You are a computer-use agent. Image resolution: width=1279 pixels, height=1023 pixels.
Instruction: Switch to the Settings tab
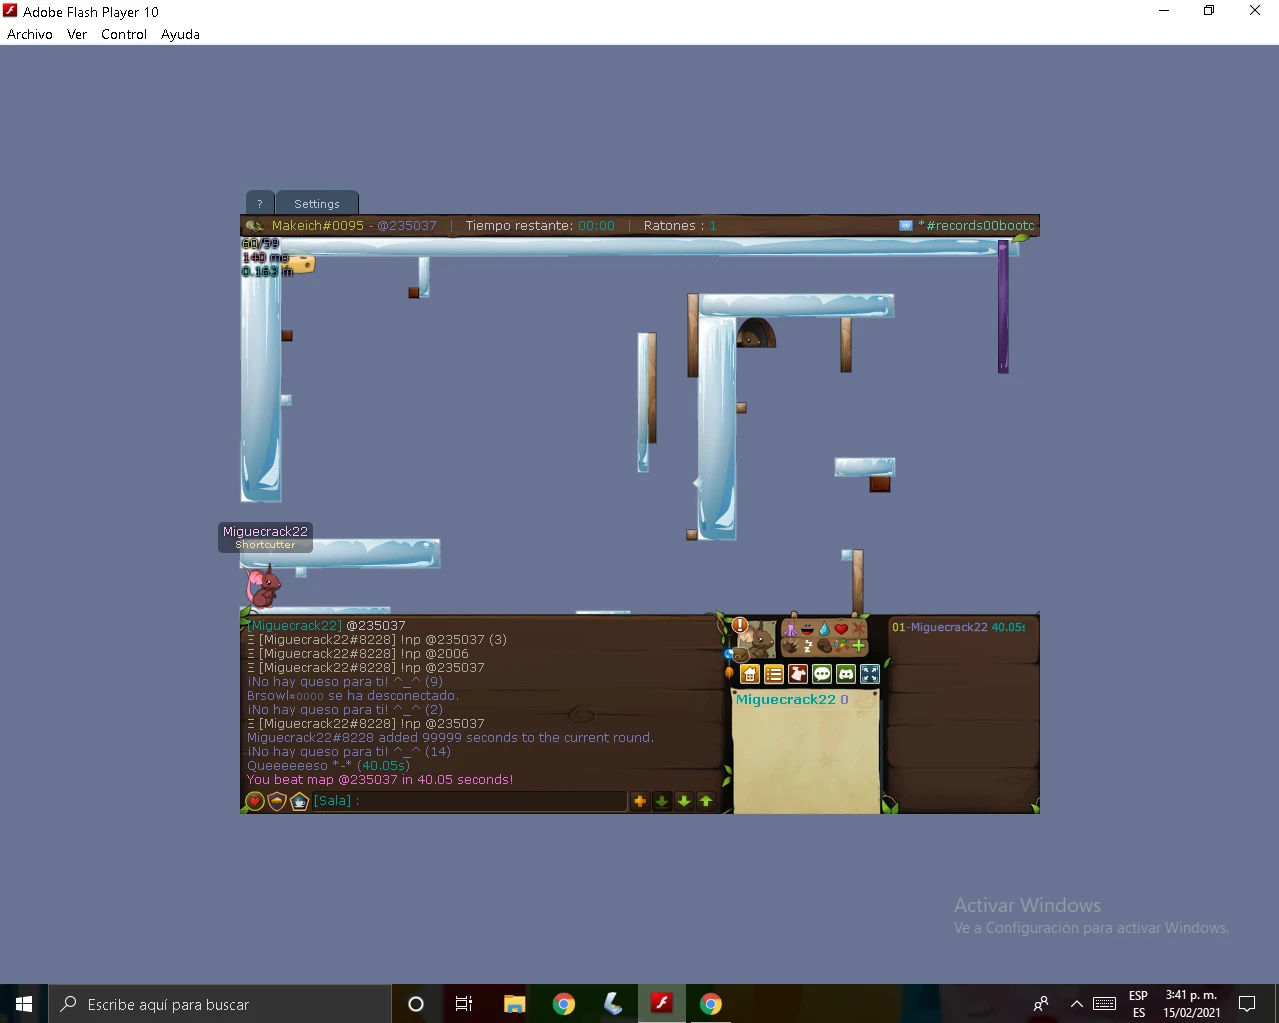click(317, 203)
